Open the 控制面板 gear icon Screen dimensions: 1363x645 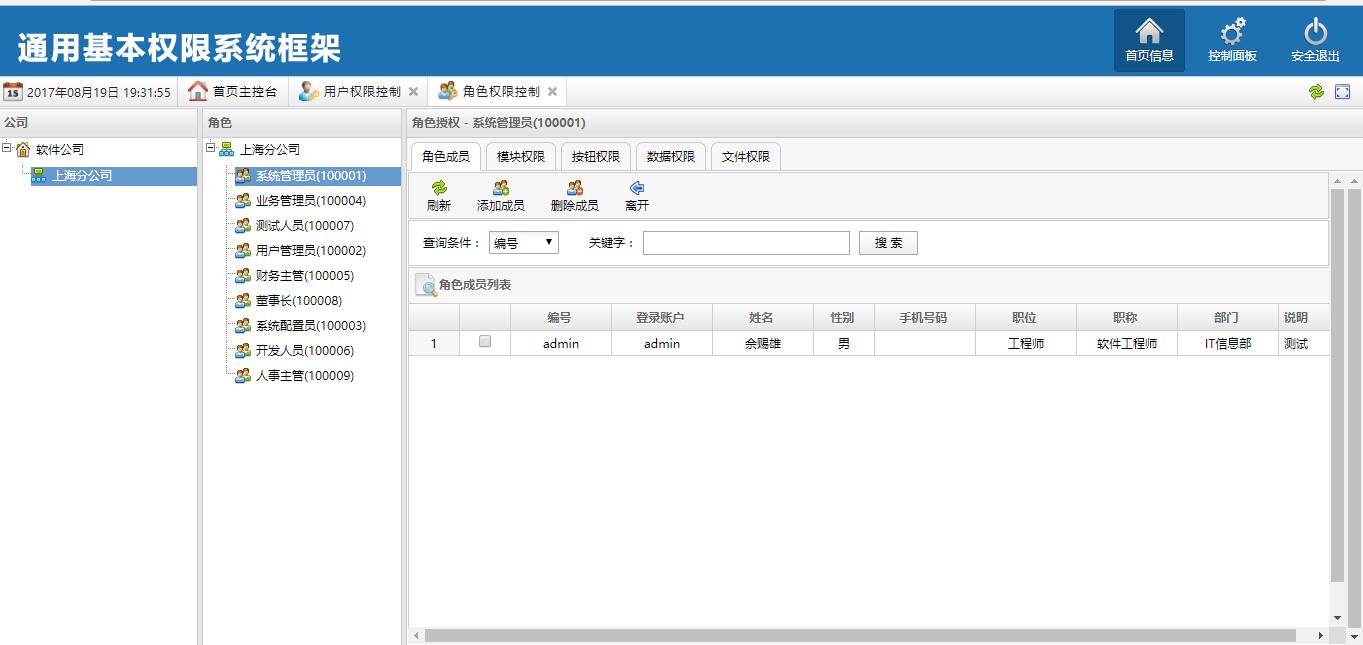(x=1232, y=32)
